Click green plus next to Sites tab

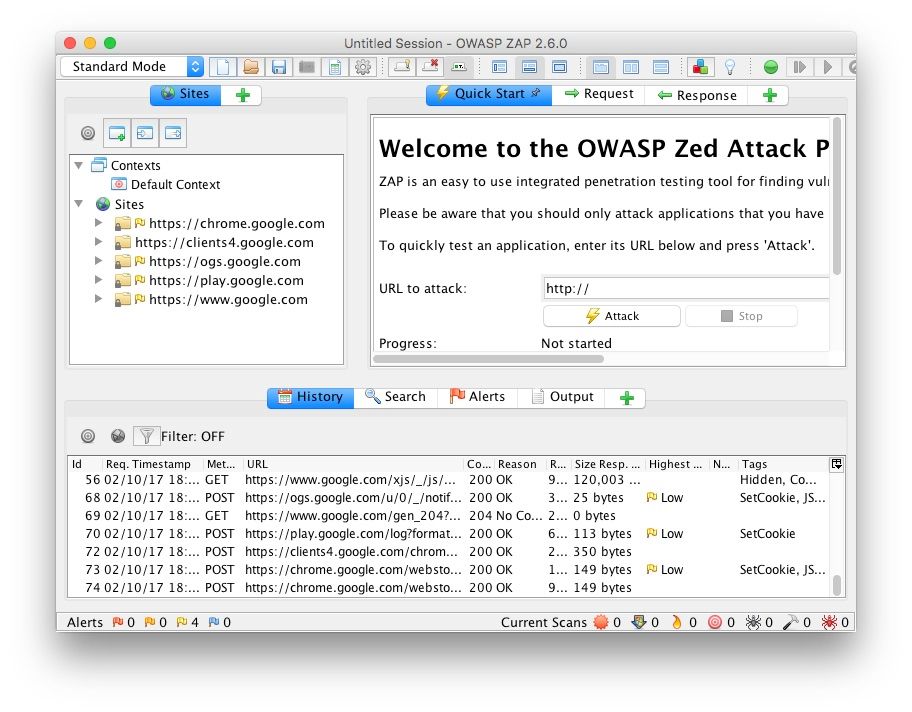(x=243, y=95)
